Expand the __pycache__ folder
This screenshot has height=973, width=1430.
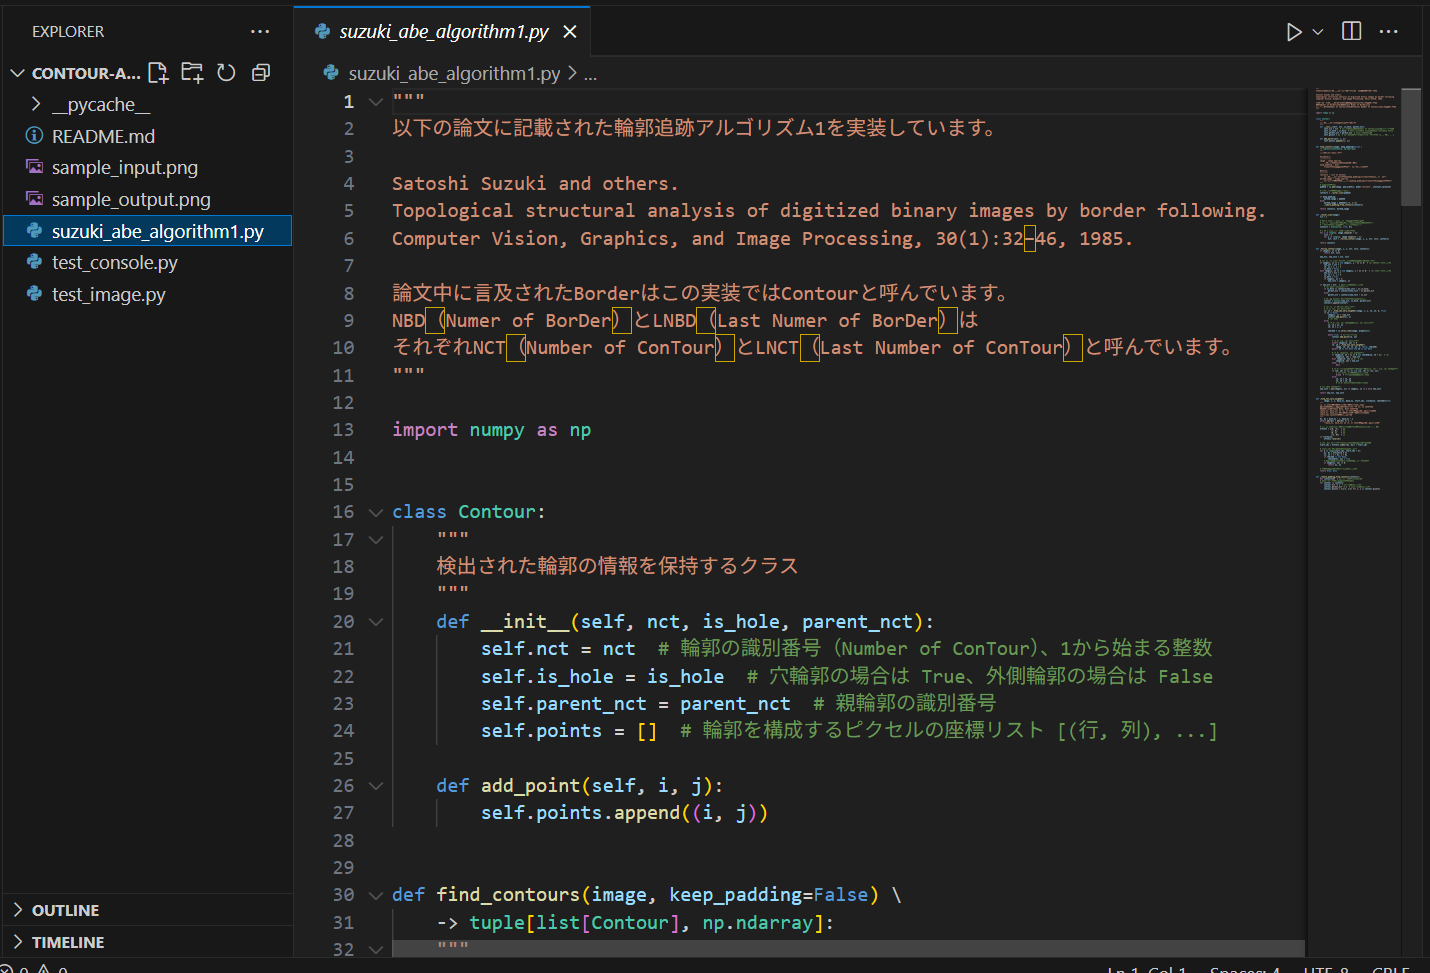click(x=36, y=103)
